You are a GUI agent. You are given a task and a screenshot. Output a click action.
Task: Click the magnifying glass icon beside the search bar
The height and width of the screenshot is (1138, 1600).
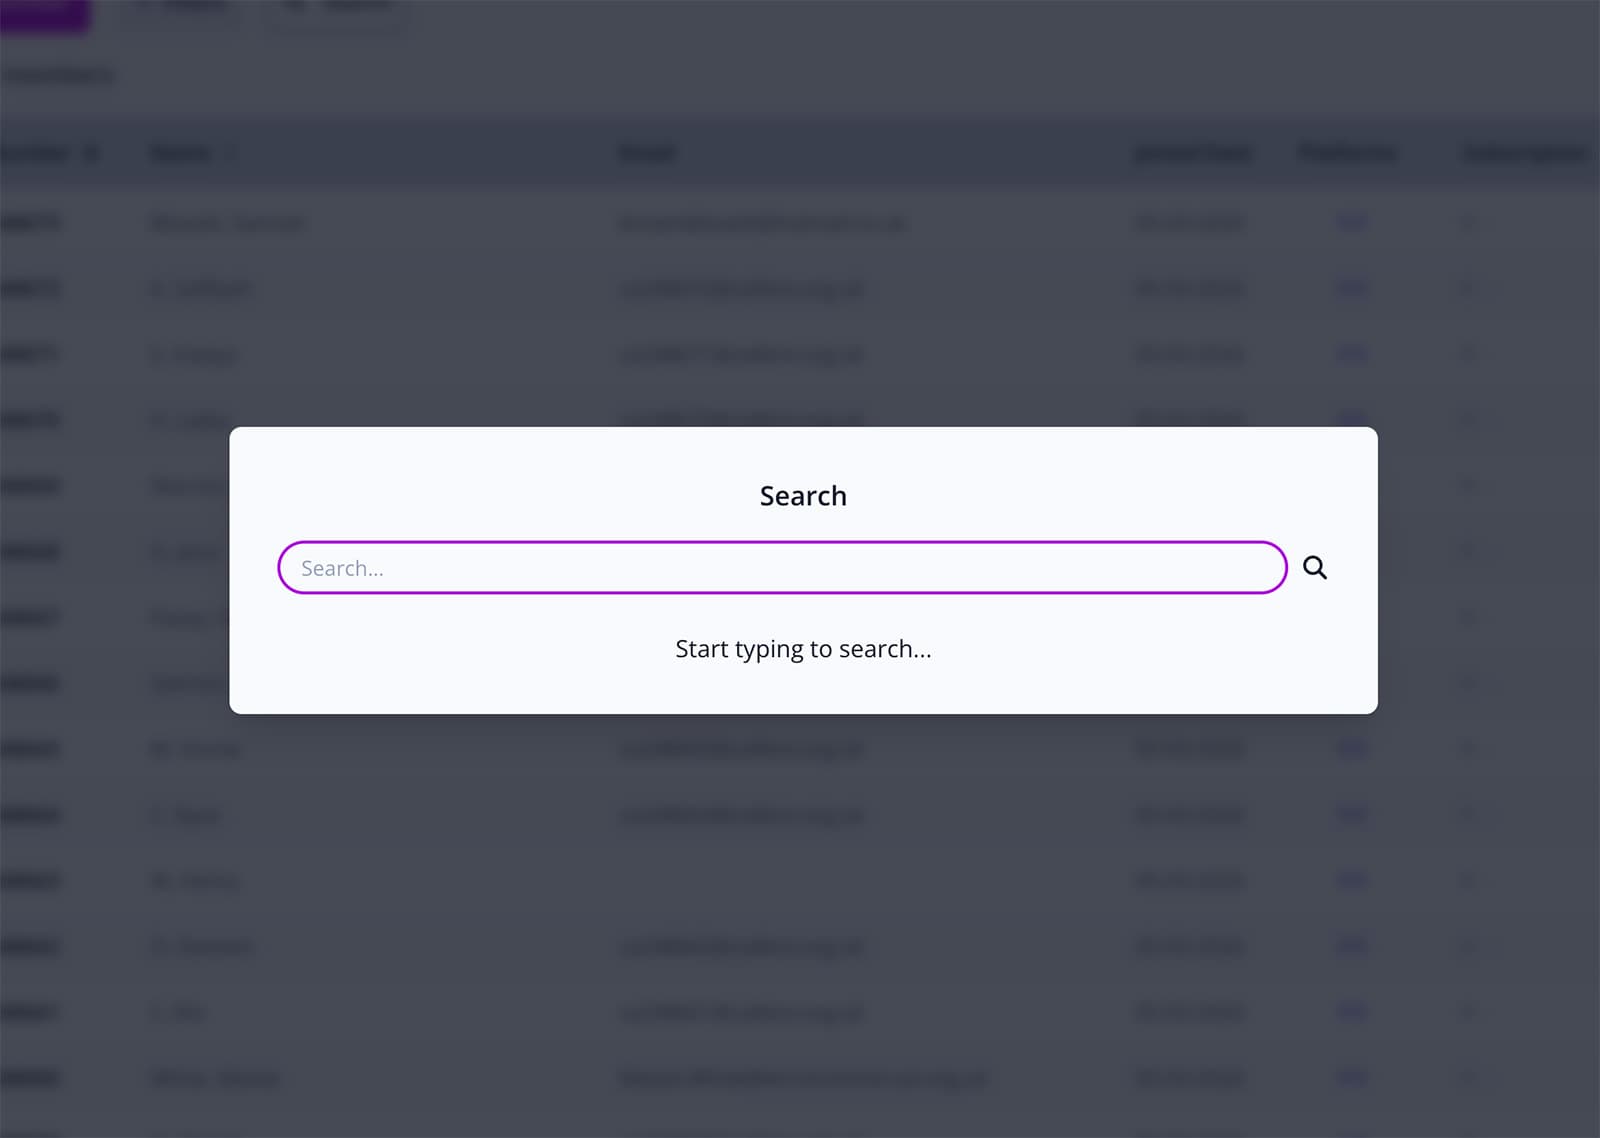click(1315, 567)
